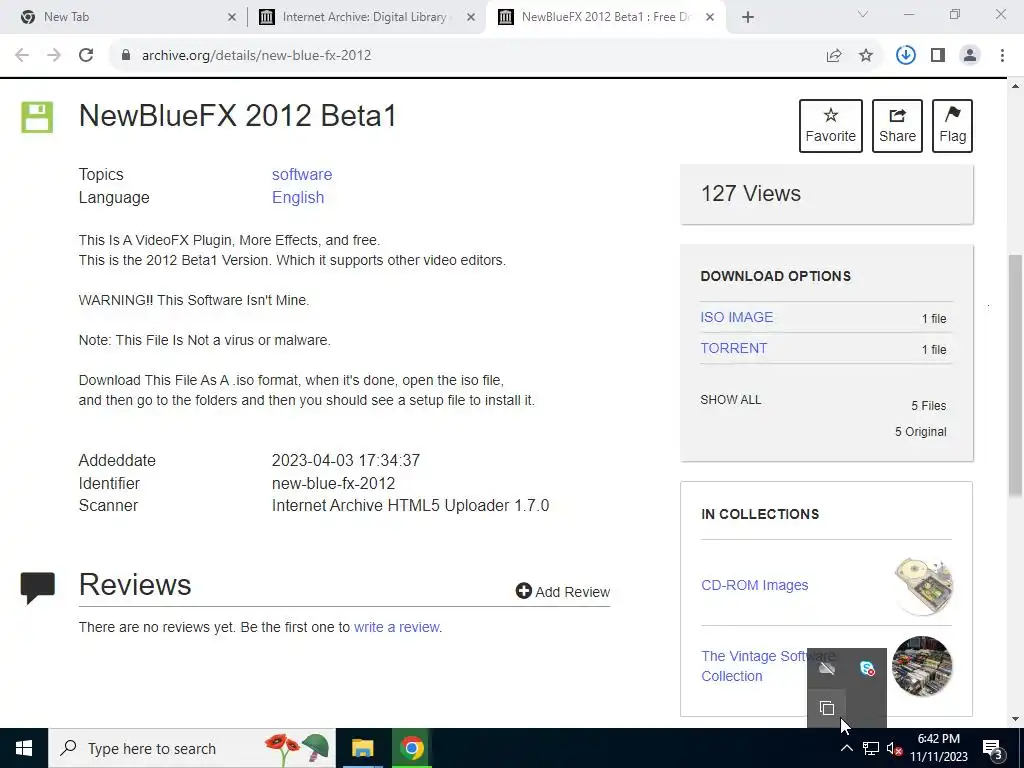This screenshot has height=768, width=1024.
Task: Close the New Tab tab
Action: click(231, 18)
